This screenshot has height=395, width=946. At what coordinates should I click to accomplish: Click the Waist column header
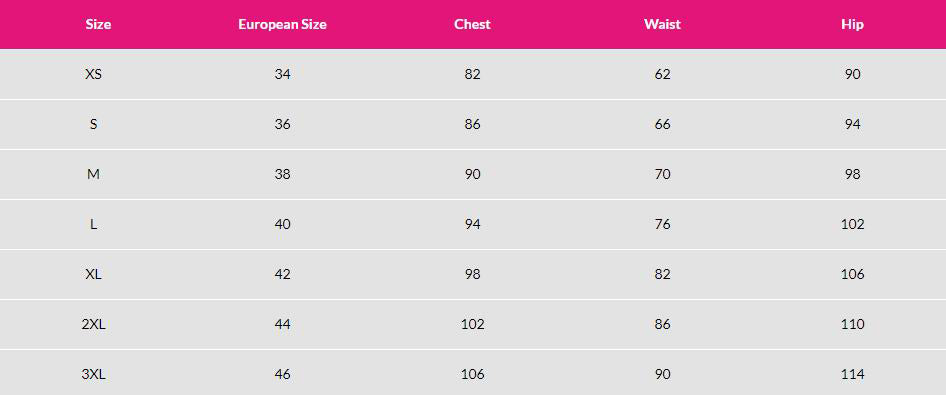pos(662,25)
